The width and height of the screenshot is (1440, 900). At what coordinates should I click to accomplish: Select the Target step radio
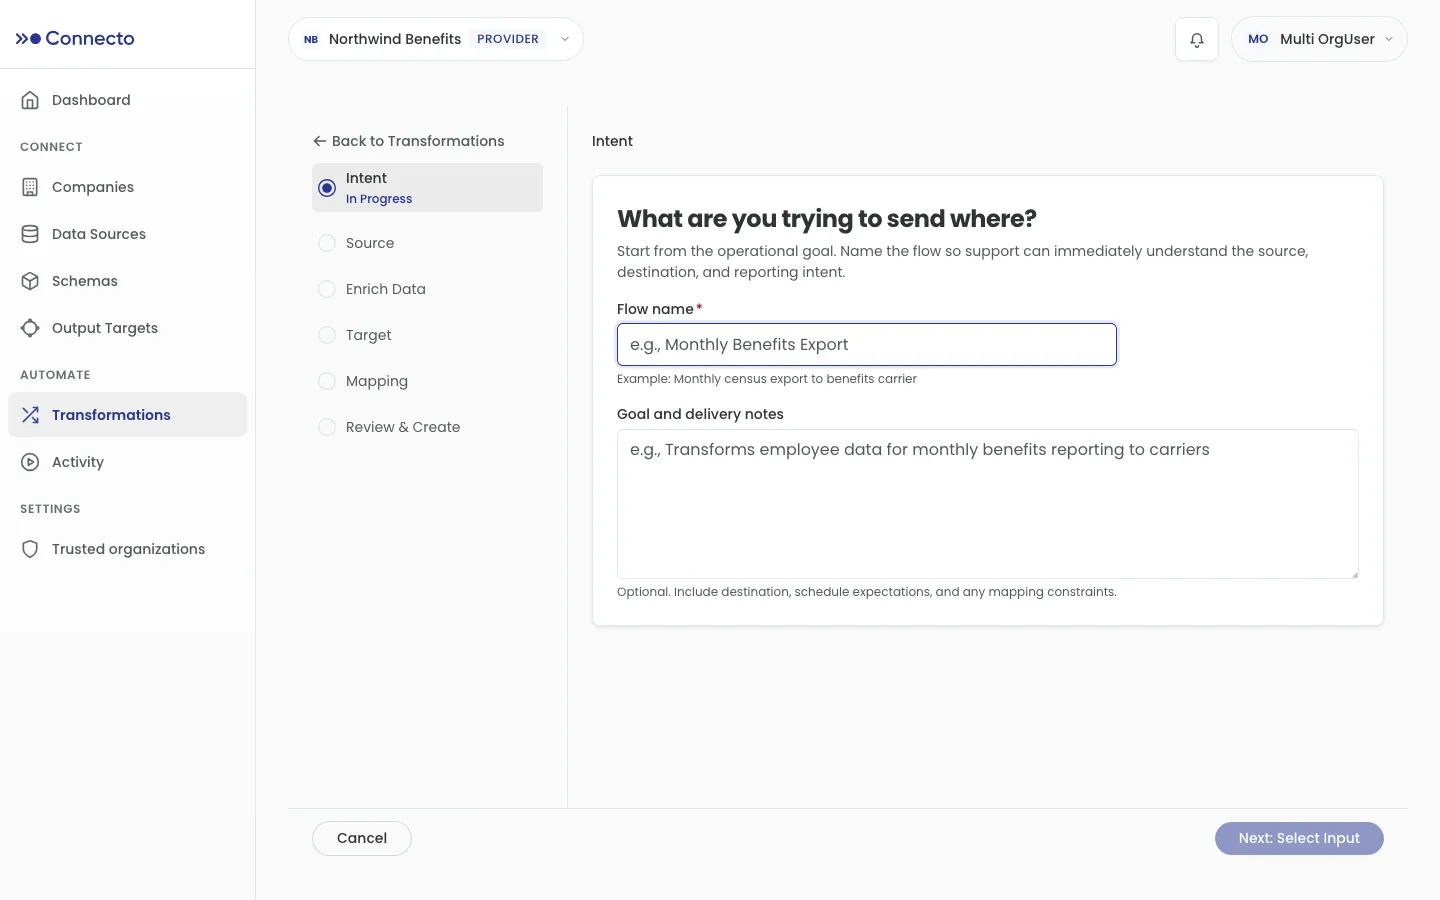[327, 335]
